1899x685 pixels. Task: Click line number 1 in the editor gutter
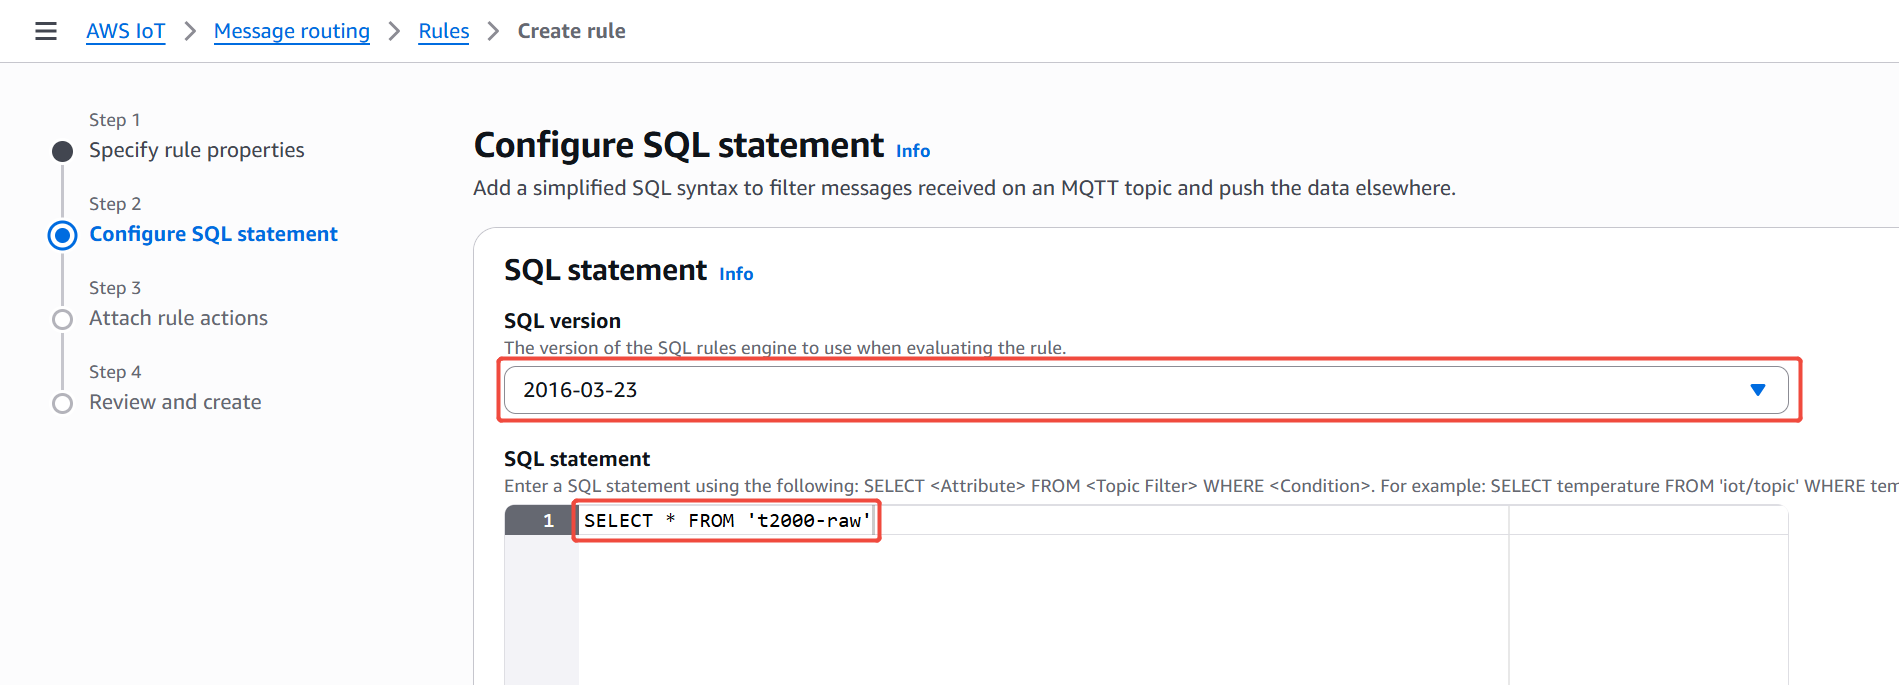[547, 521]
